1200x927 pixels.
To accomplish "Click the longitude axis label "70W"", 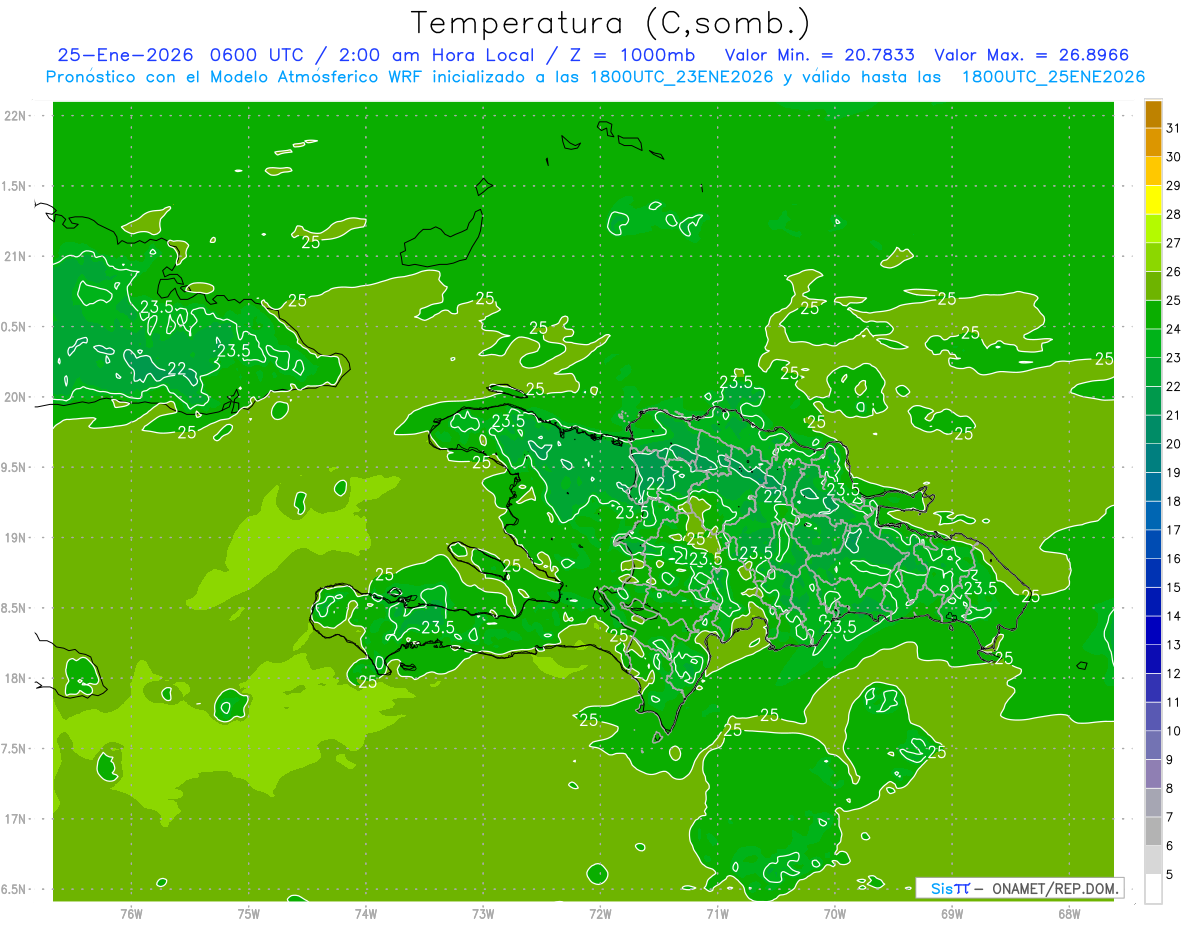I will pyautogui.click(x=835, y=914).
